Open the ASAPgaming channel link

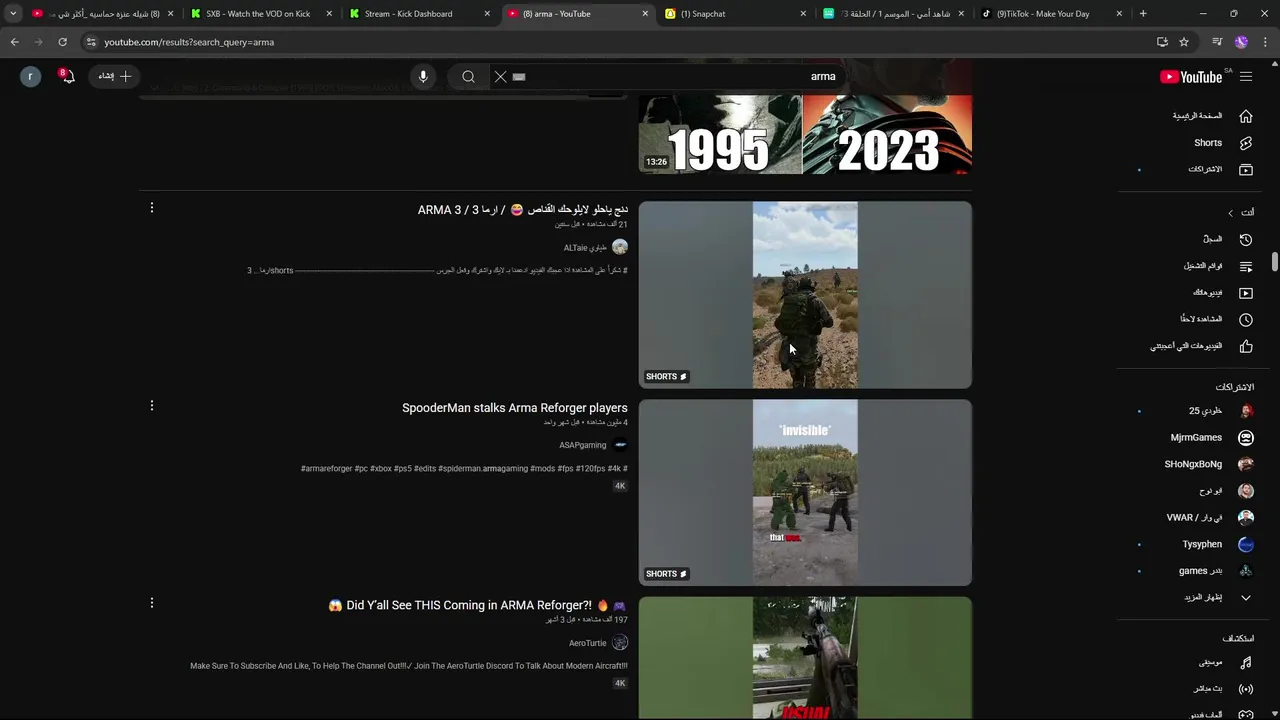583,445
